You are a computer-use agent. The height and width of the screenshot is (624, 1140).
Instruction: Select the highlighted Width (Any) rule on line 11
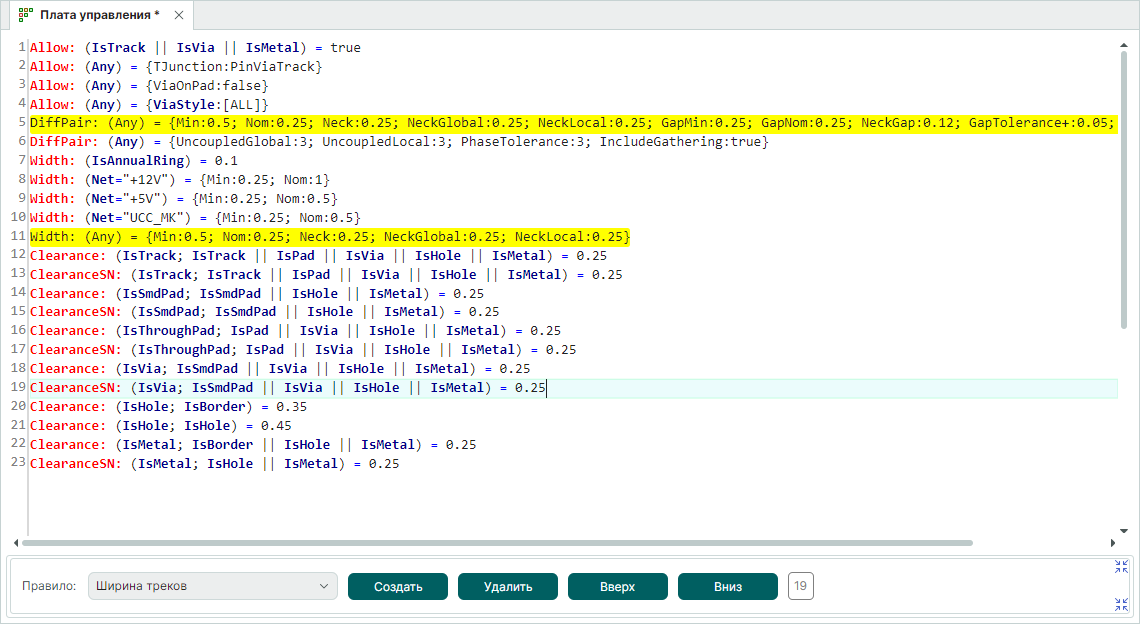(330, 237)
